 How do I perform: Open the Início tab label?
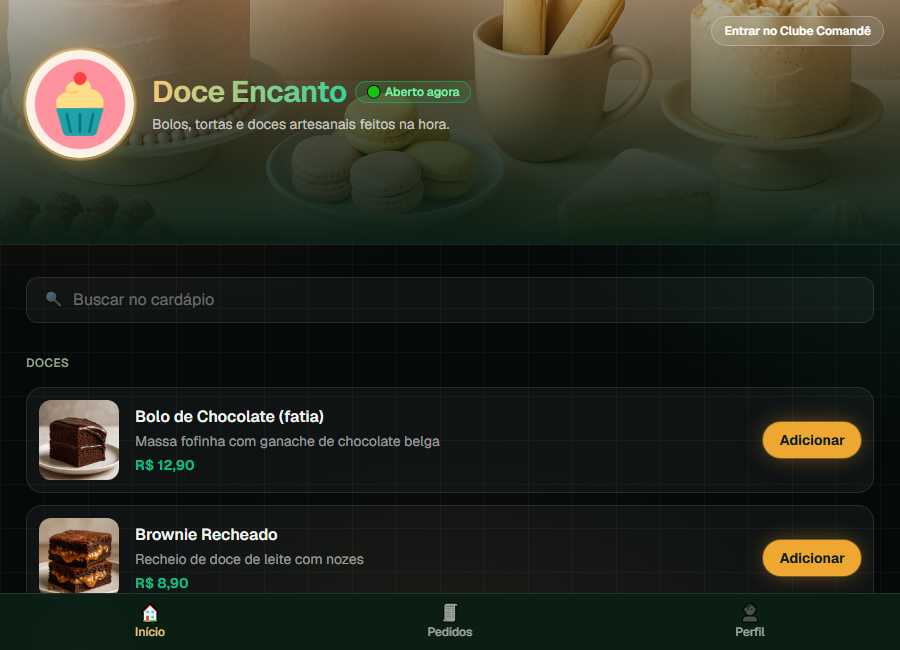150,632
